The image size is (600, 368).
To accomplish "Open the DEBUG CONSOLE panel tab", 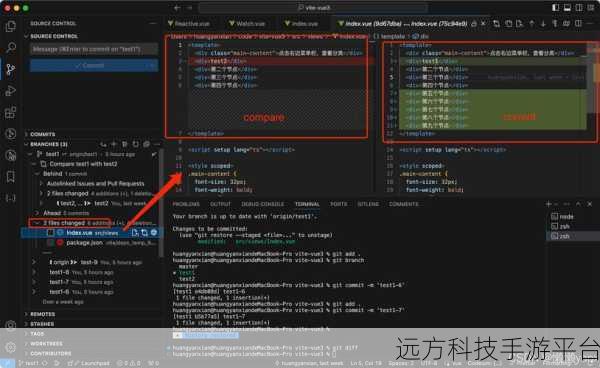I will tap(262, 204).
